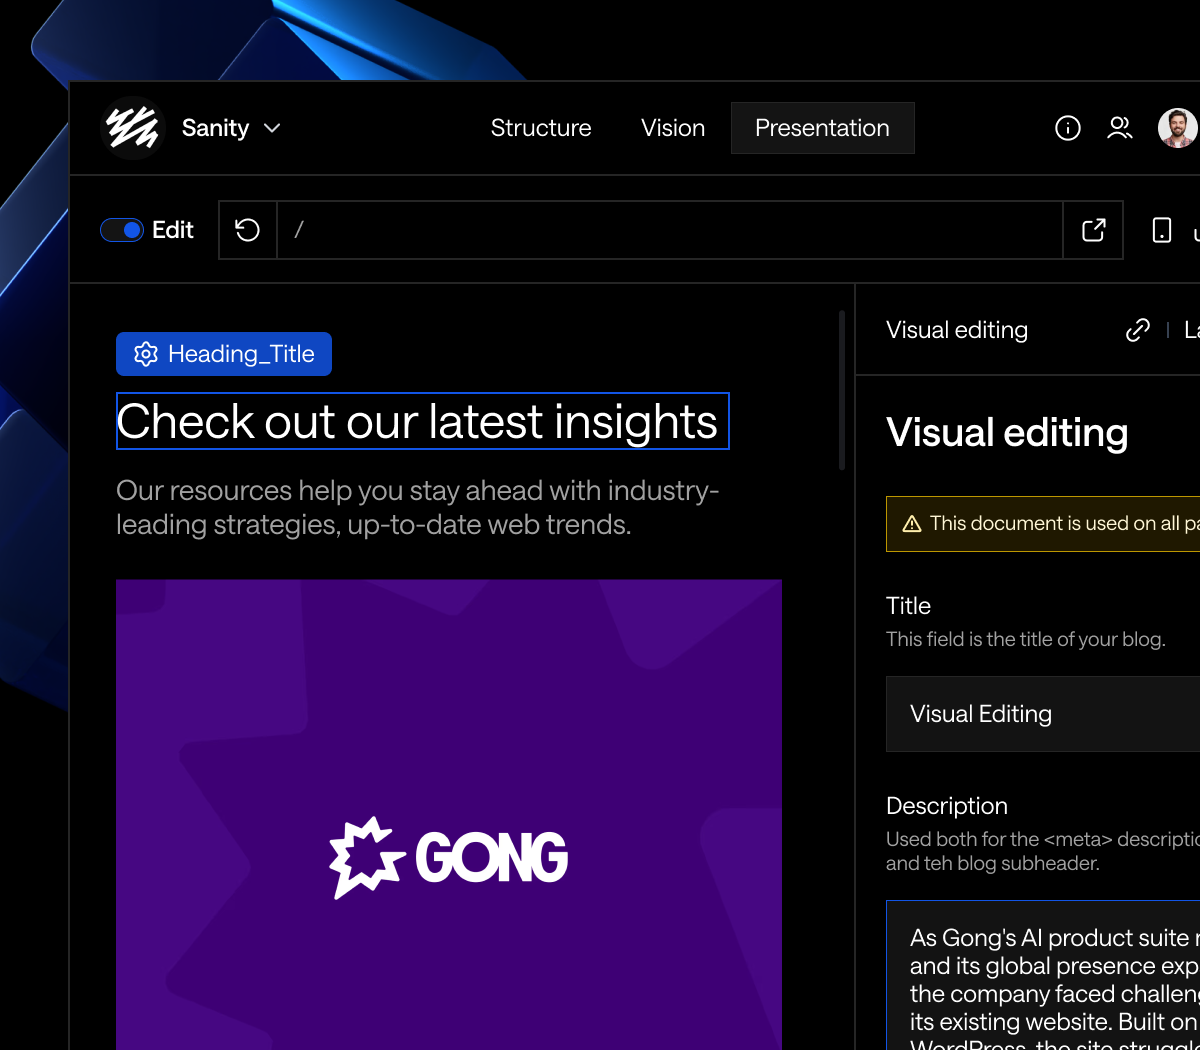Copy document link icon
Image resolution: width=1200 pixels, height=1050 pixels.
(1138, 330)
